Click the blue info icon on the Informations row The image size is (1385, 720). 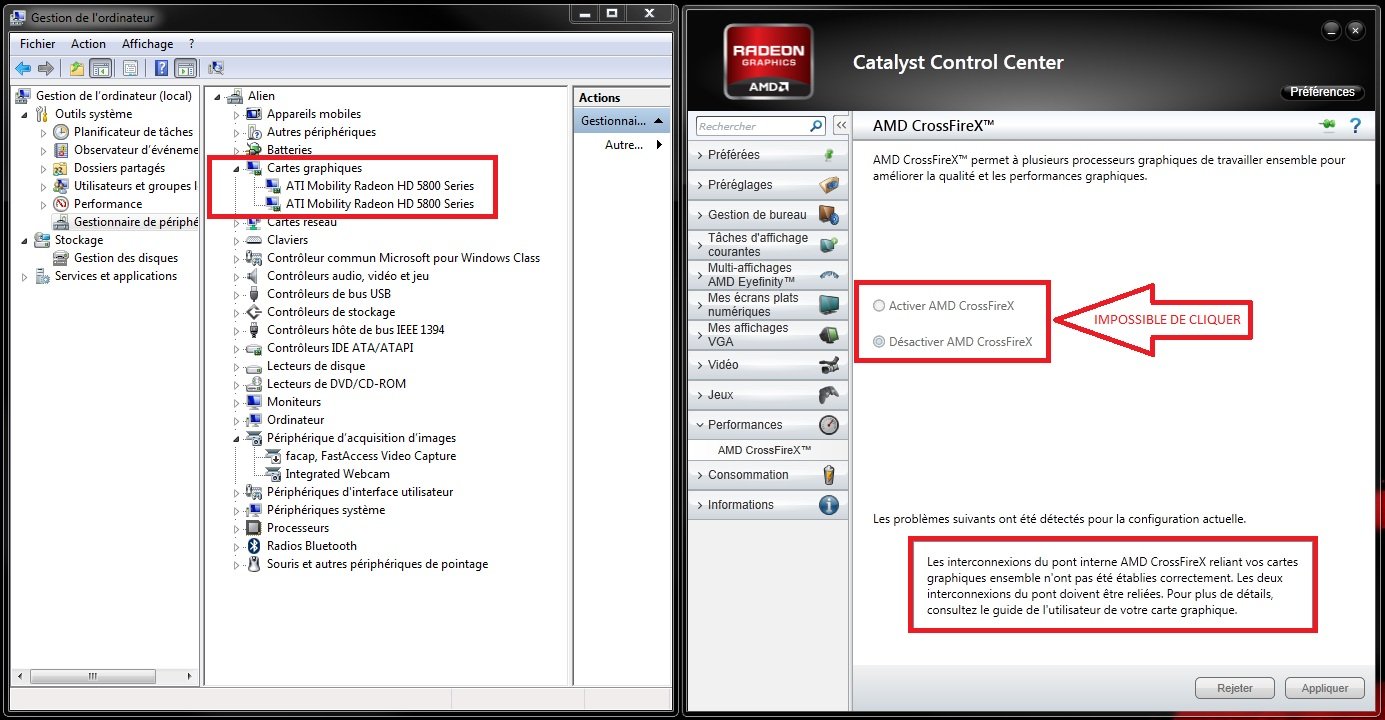pos(828,505)
